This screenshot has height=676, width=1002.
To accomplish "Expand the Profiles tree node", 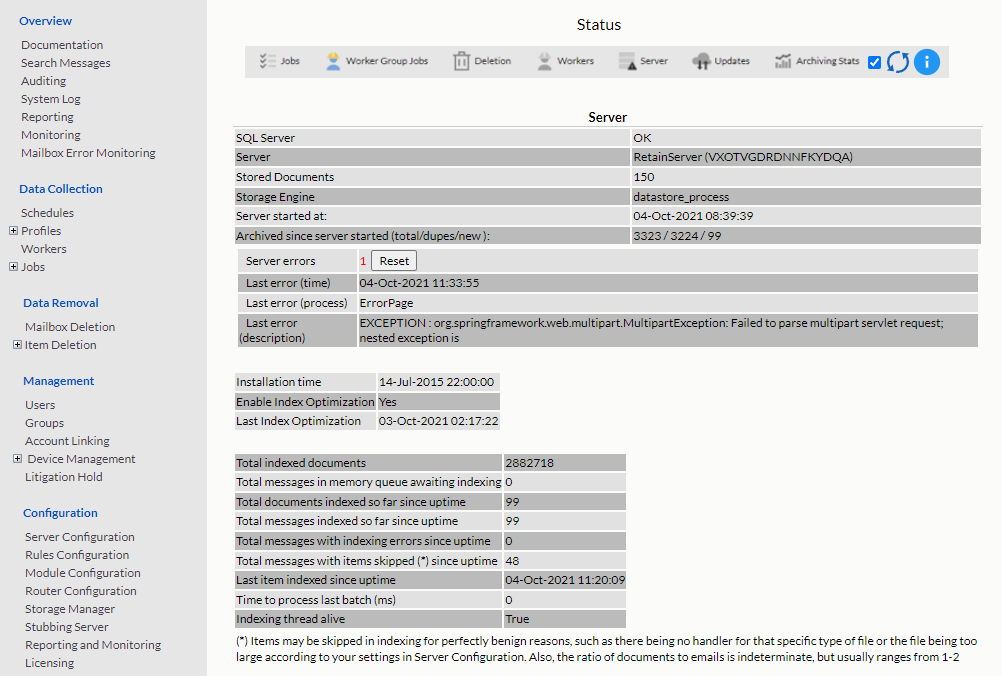I will 13,231.
